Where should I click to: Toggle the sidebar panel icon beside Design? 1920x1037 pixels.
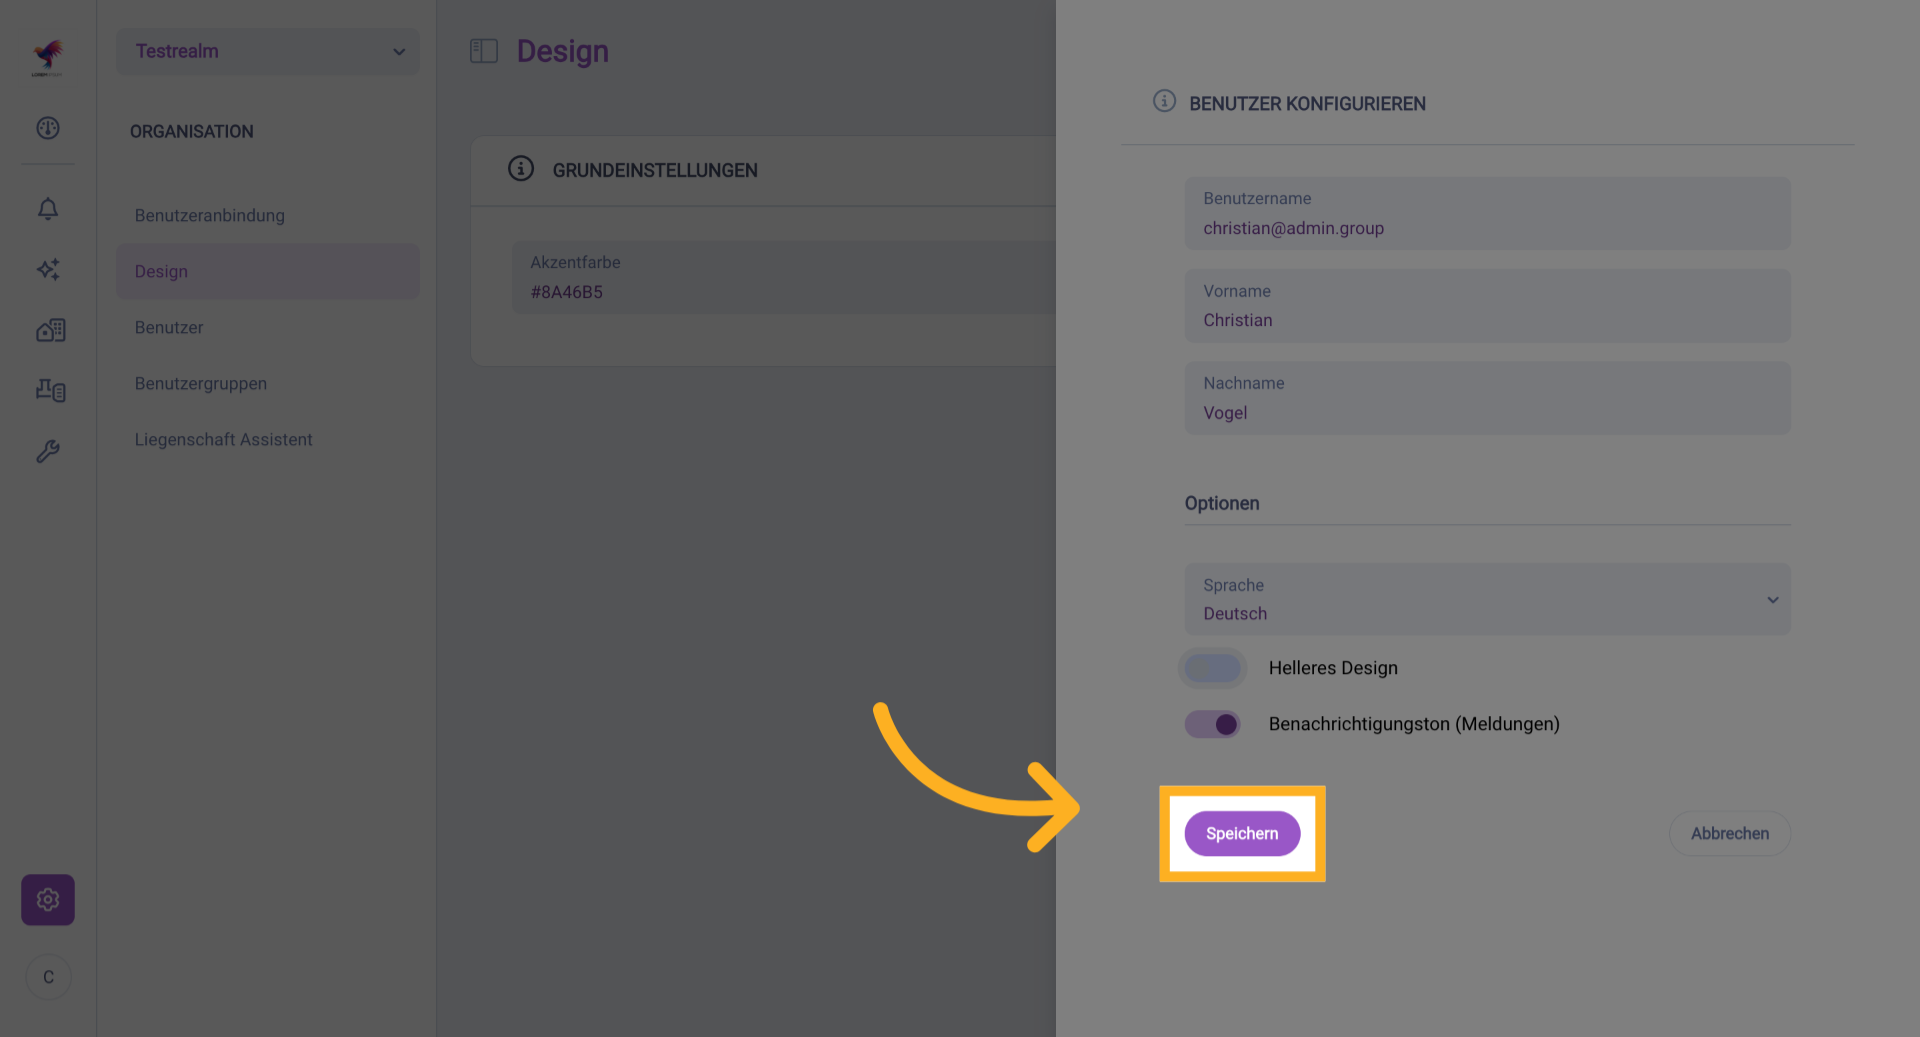[484, 51]
